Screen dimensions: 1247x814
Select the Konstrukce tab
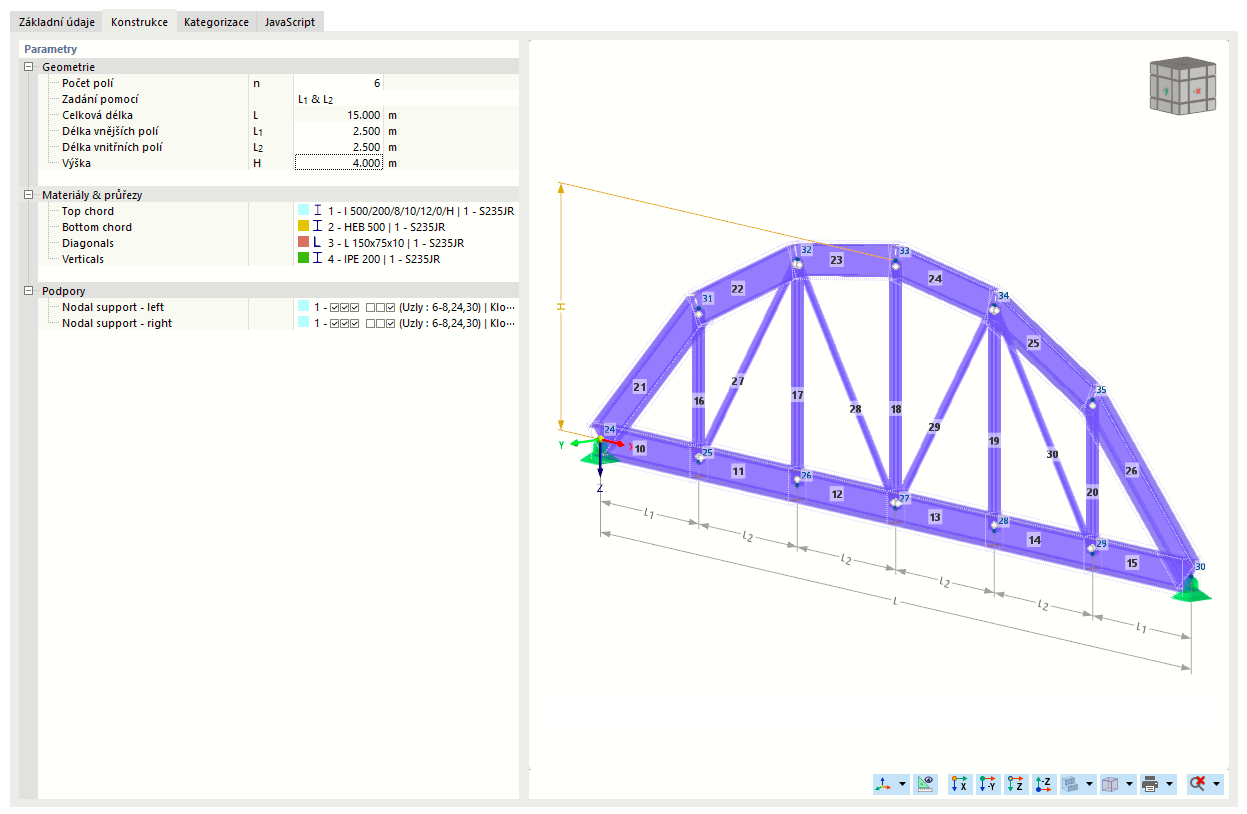tap(139, 21)
